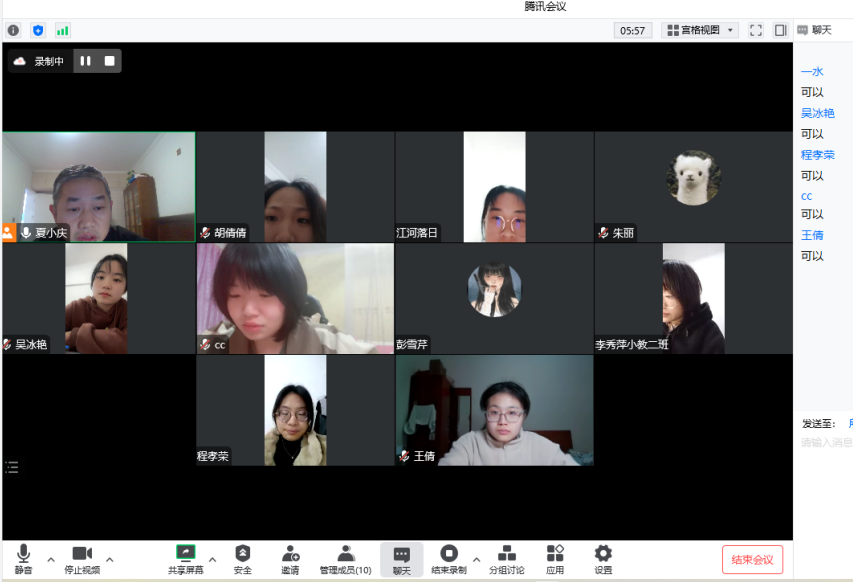Expand the arrow next to 共享屏幕
The image size is (853, 582).
[212, 559]
